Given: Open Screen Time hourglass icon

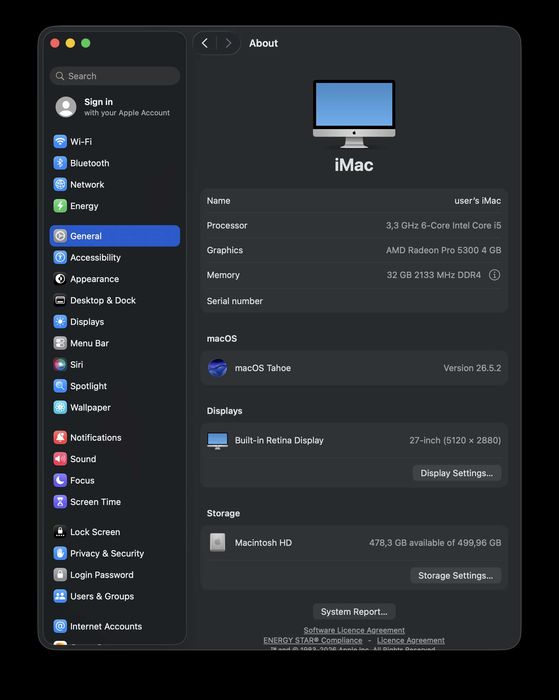Looking at the screenshot, I should point(60,502).
